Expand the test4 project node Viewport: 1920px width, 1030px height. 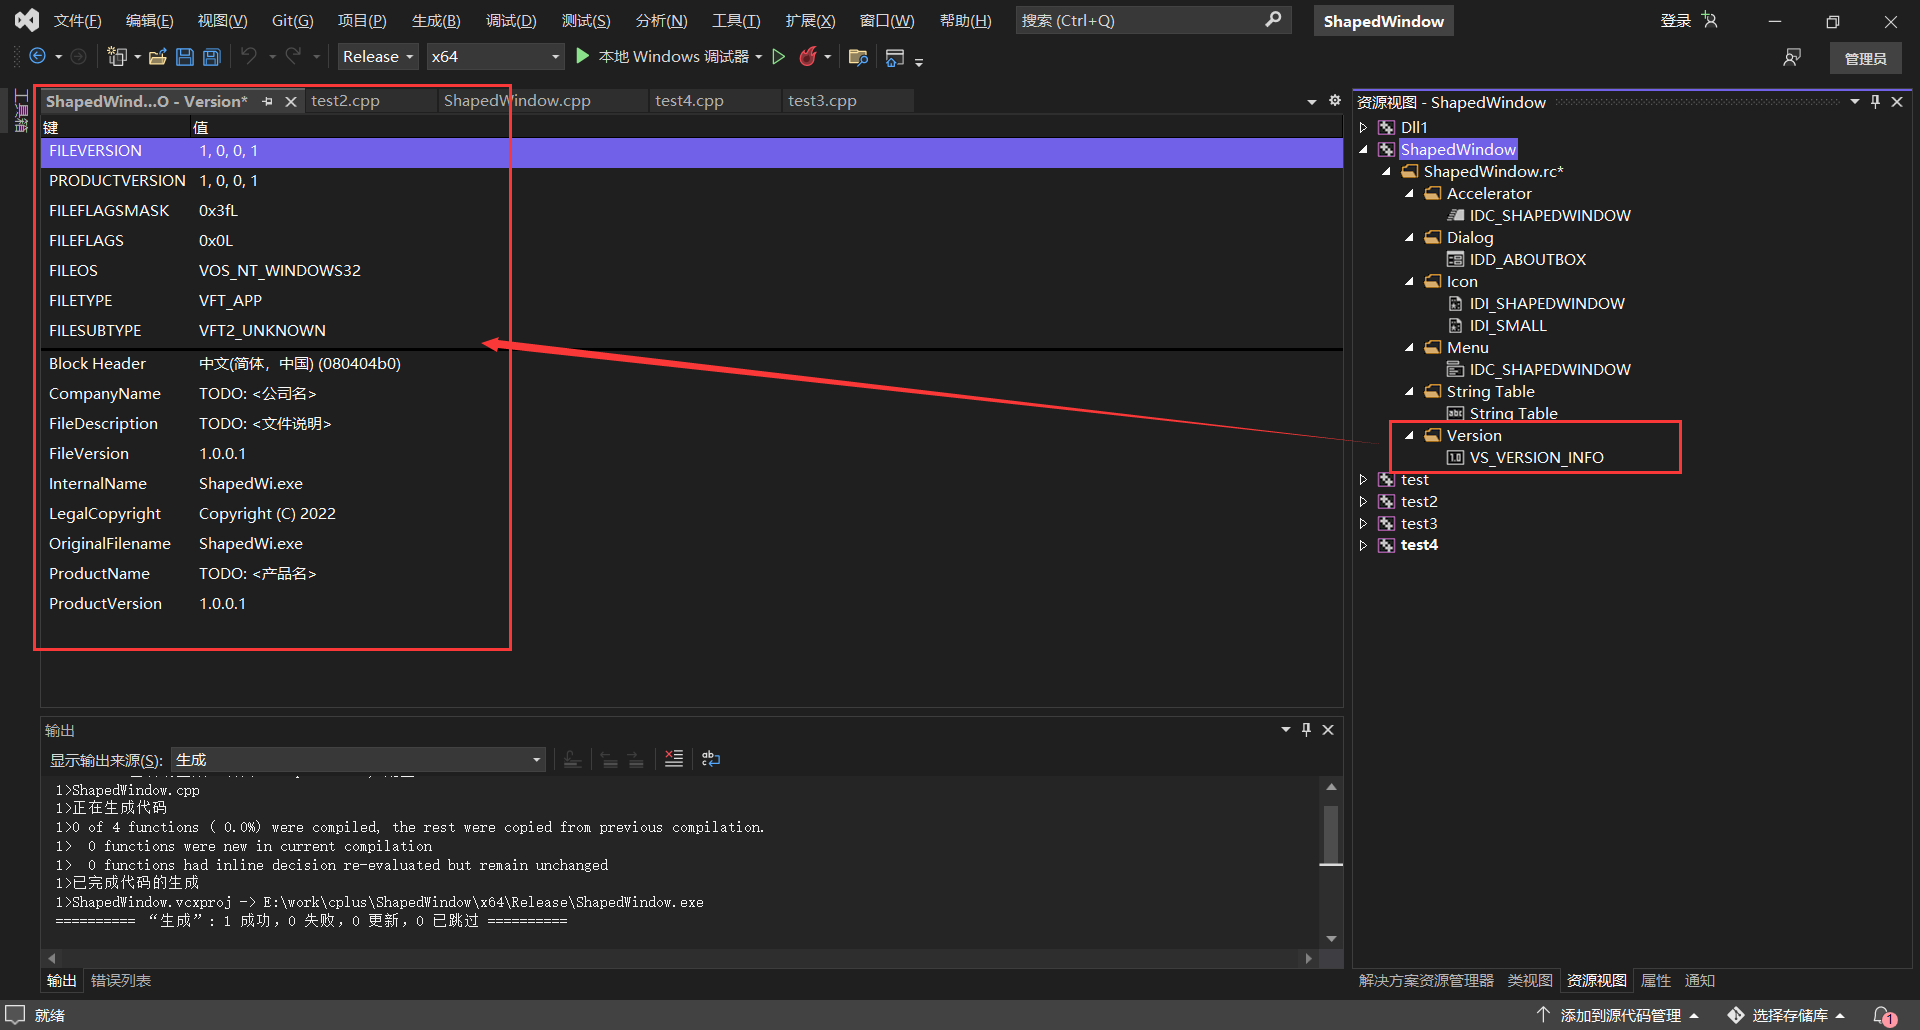[1363, 546]
